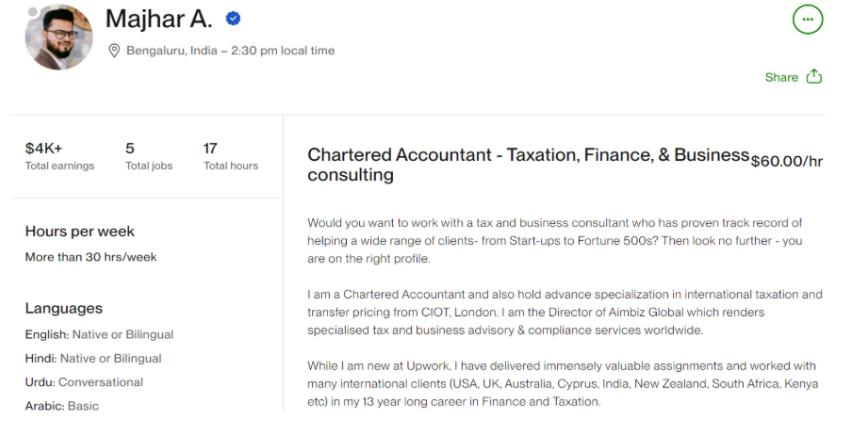Click the $60.00/hr hourly rate

[787, 161]
